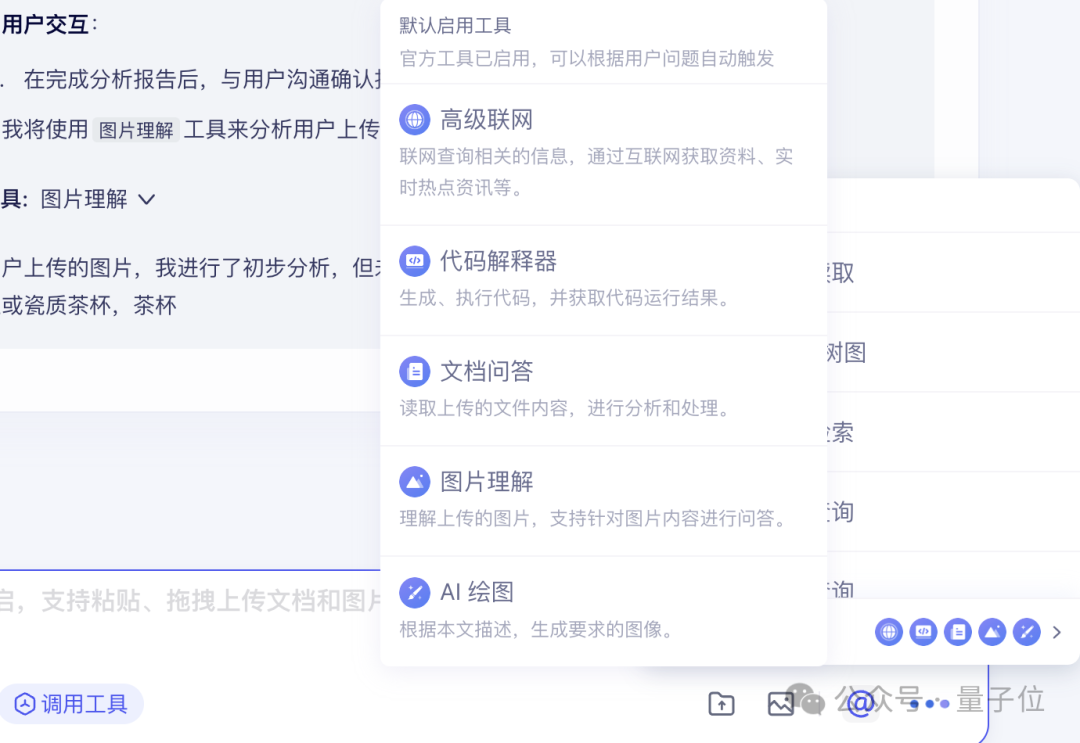Click the image upload icon in input bar
The width and height of the screenshot is (1080, 743).
click(x=780, y=704)
